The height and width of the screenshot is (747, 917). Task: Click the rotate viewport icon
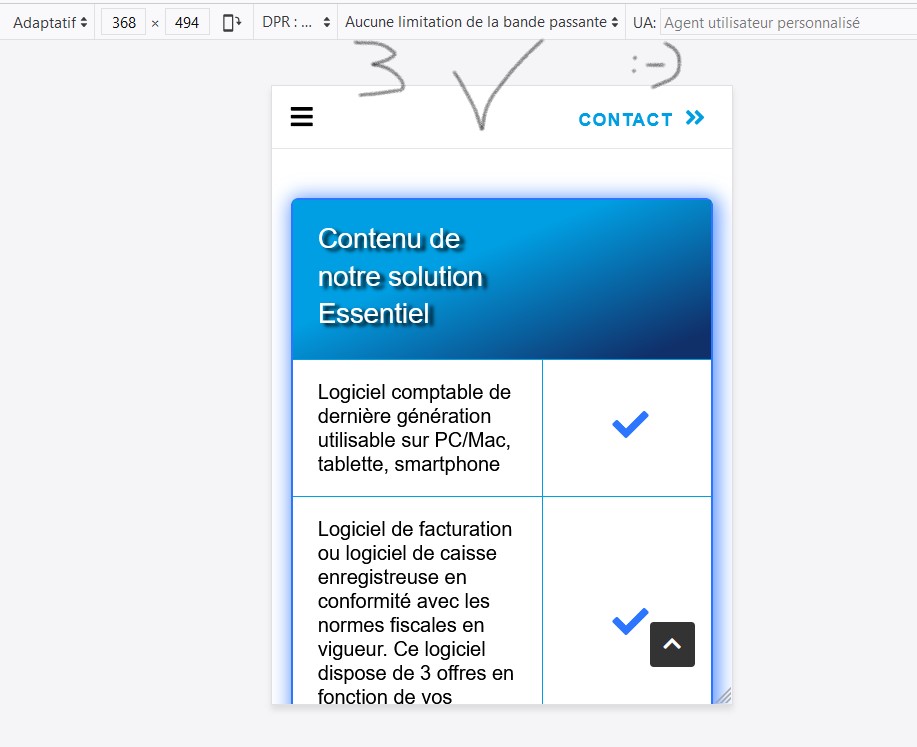pyautogui.click(x=232, y=22)
